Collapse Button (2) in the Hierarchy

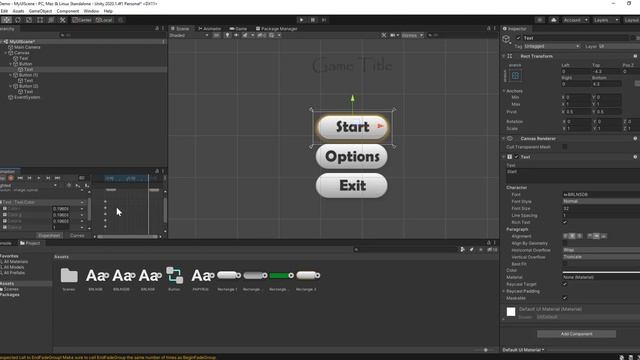[x=11, y=86]
